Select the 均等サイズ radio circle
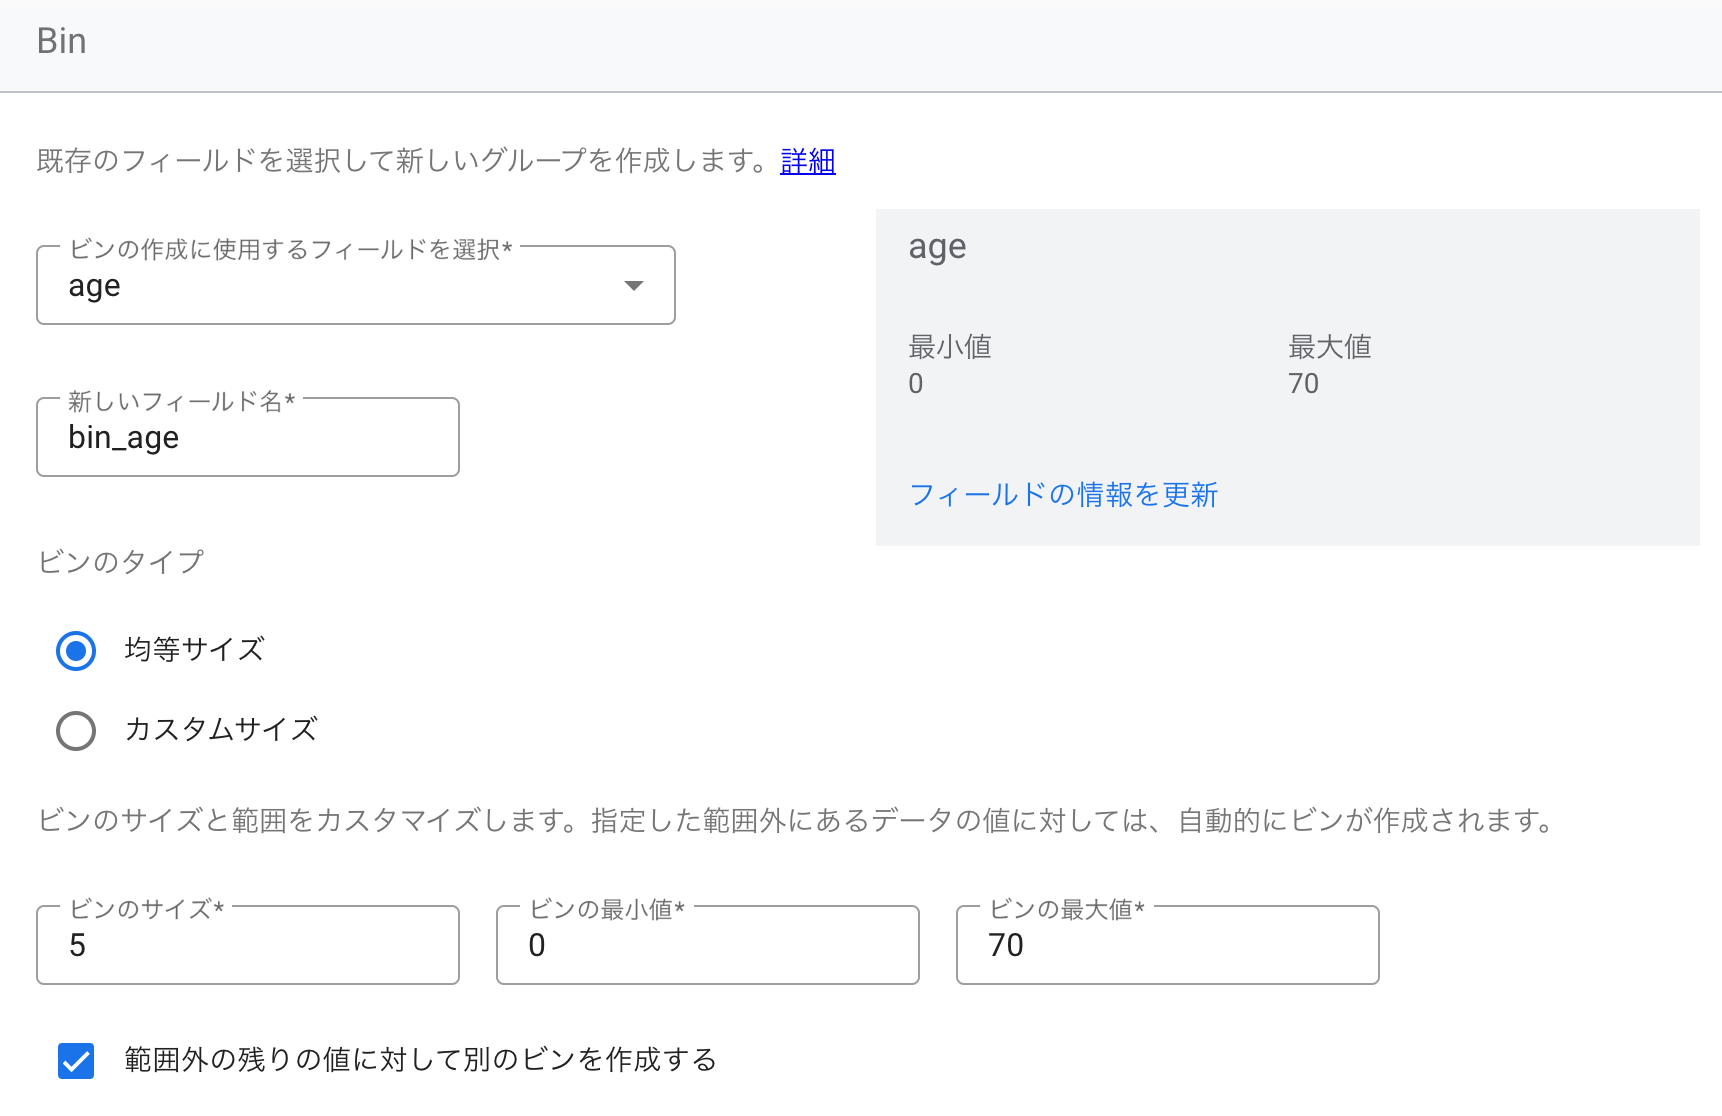 pyautogui.click(x=76, y=651)
